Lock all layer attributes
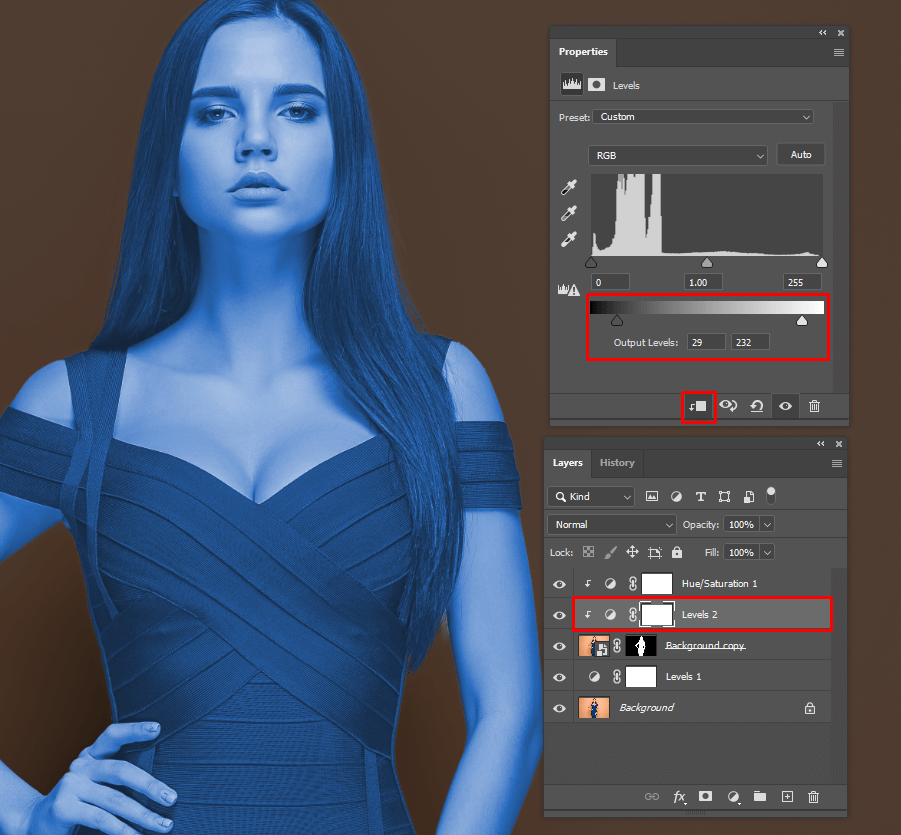901x835 pixels. (677, 552)
